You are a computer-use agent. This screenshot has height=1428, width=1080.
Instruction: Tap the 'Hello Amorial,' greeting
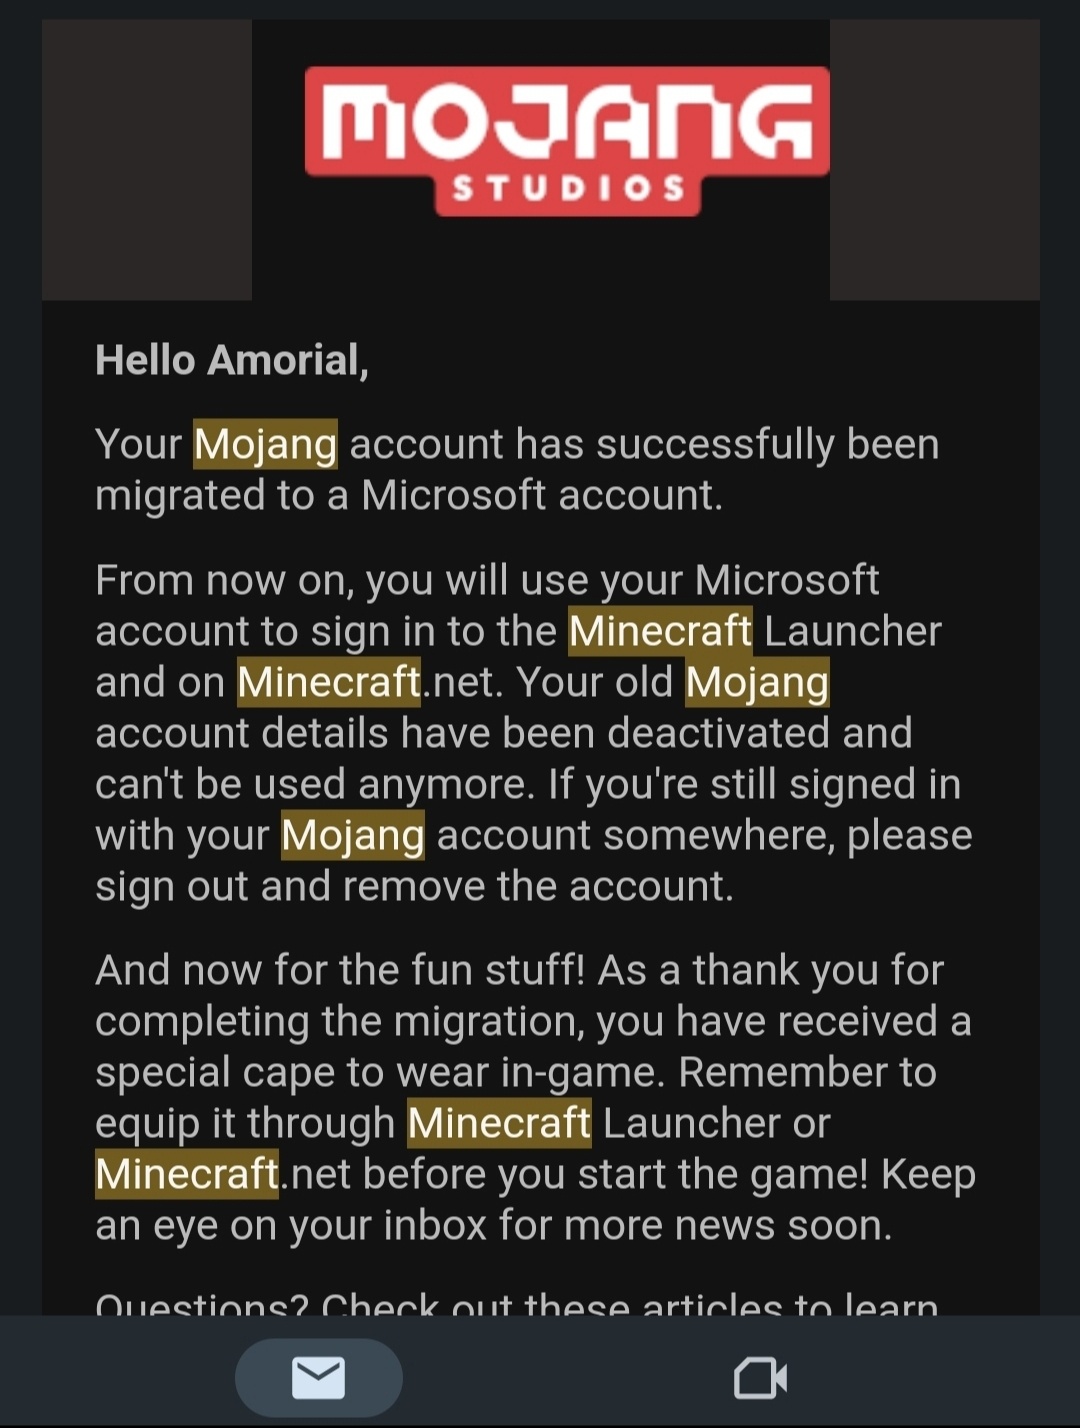coord(232,360)
